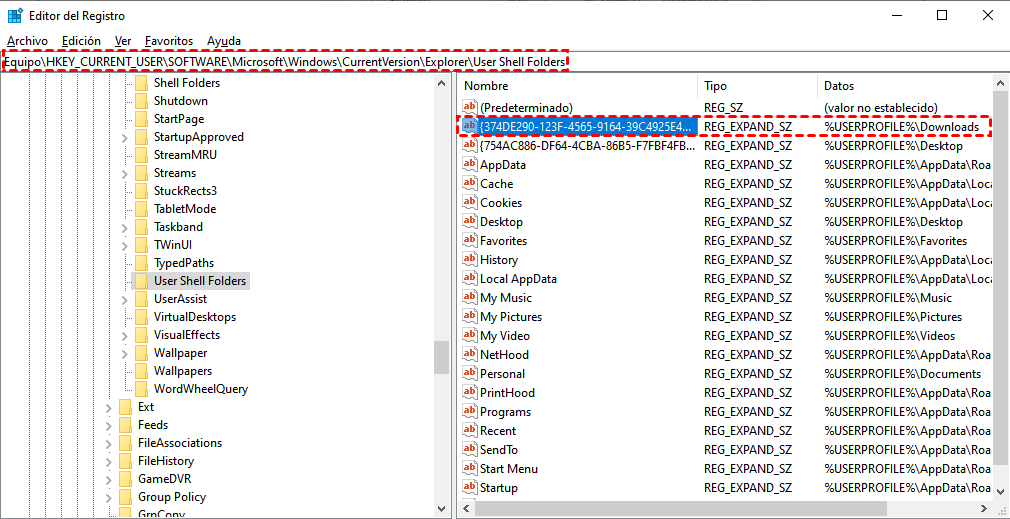Viewport: 1010px width, 519px height.
Task: Click the values pane horizontal scroll right arrow
Action: [986, 507]
